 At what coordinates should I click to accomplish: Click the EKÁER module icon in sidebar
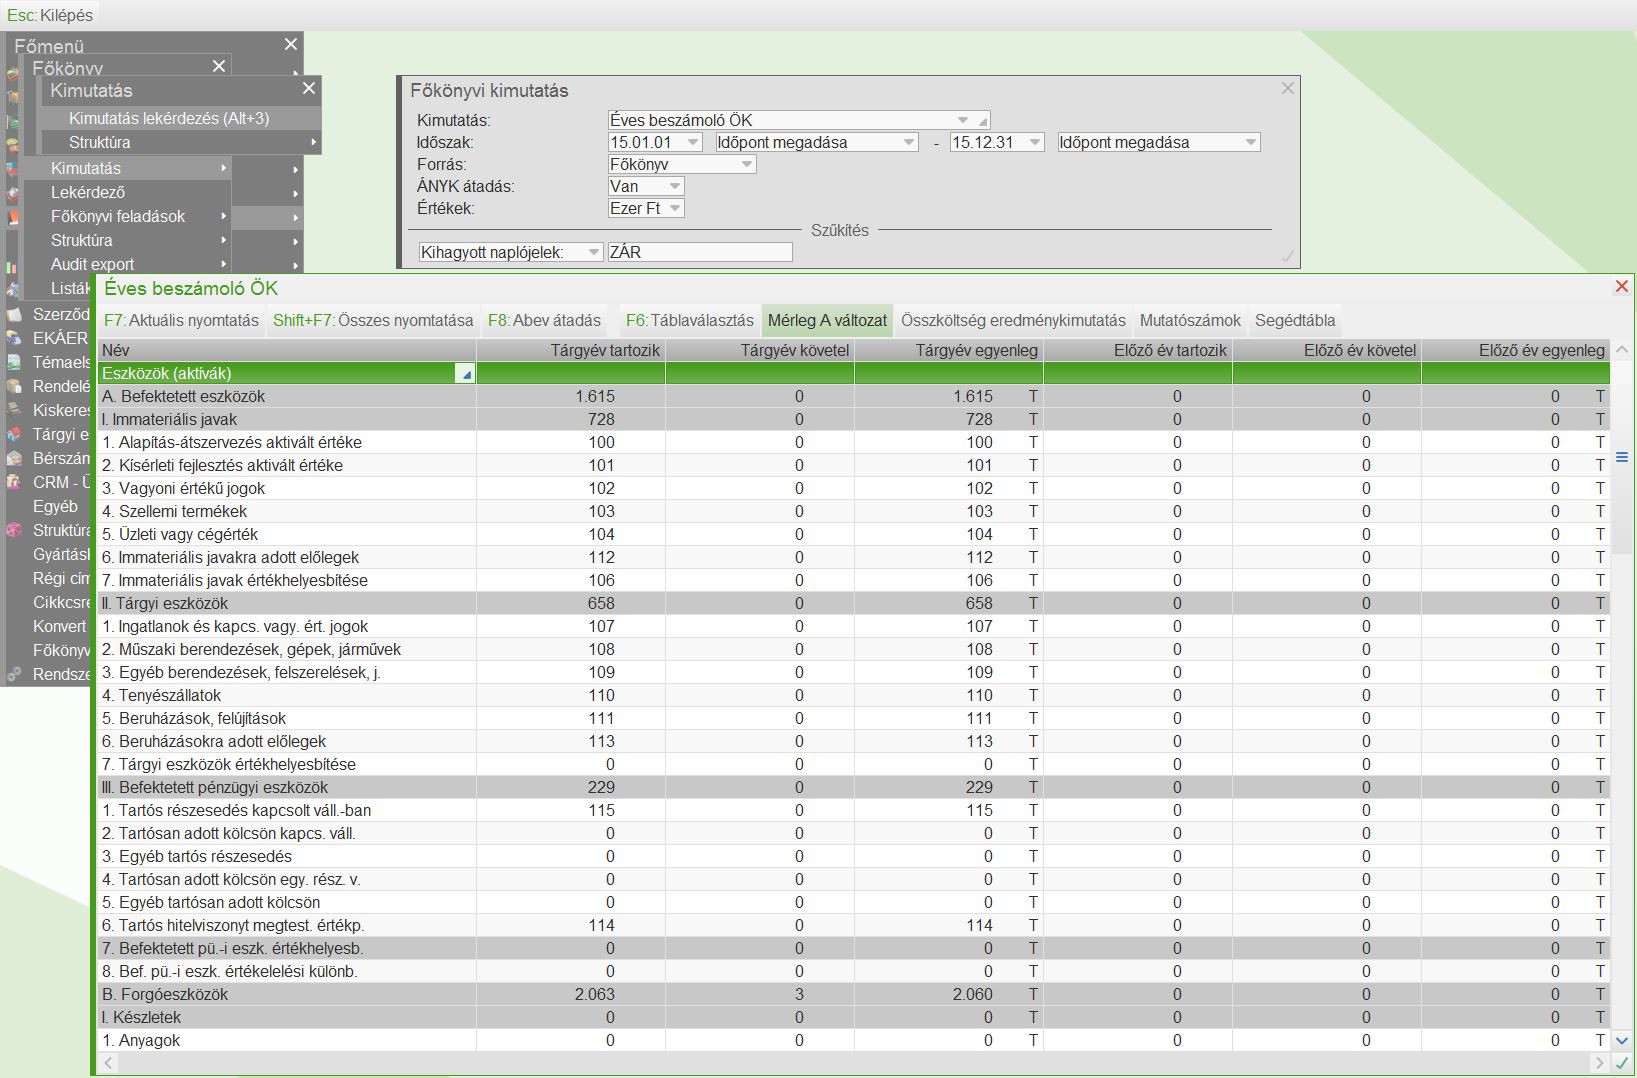tap(14, 338)
